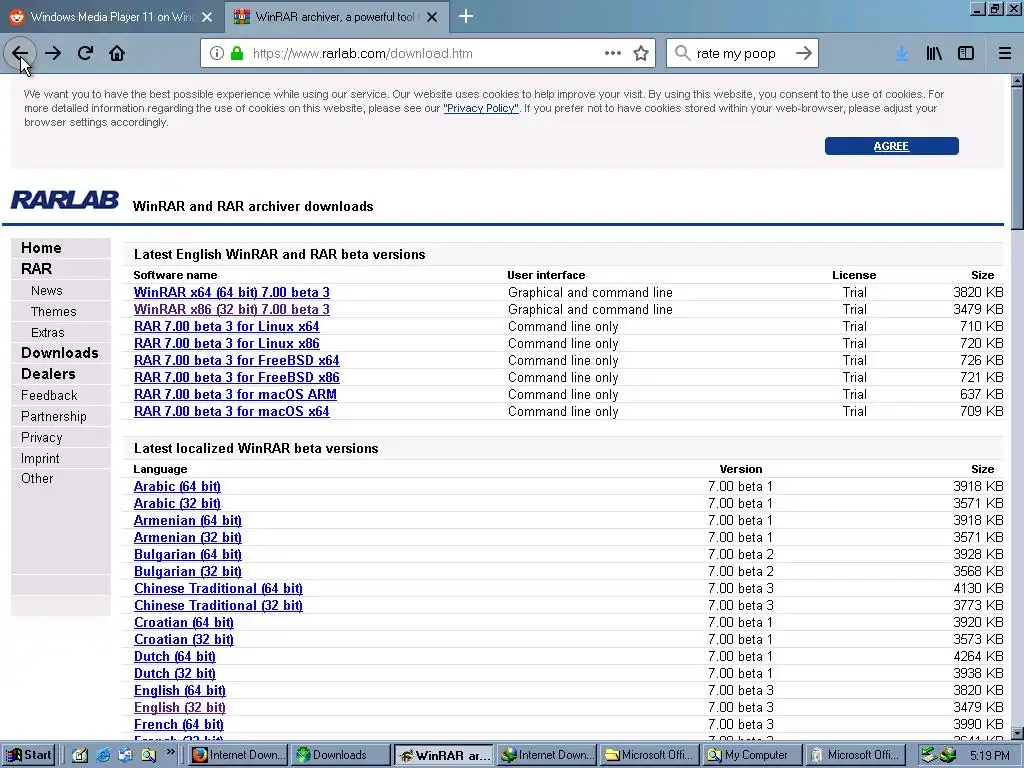Click the forward navigation arrow
This screenshot has width=1024, height=768.
coord(53,54)
